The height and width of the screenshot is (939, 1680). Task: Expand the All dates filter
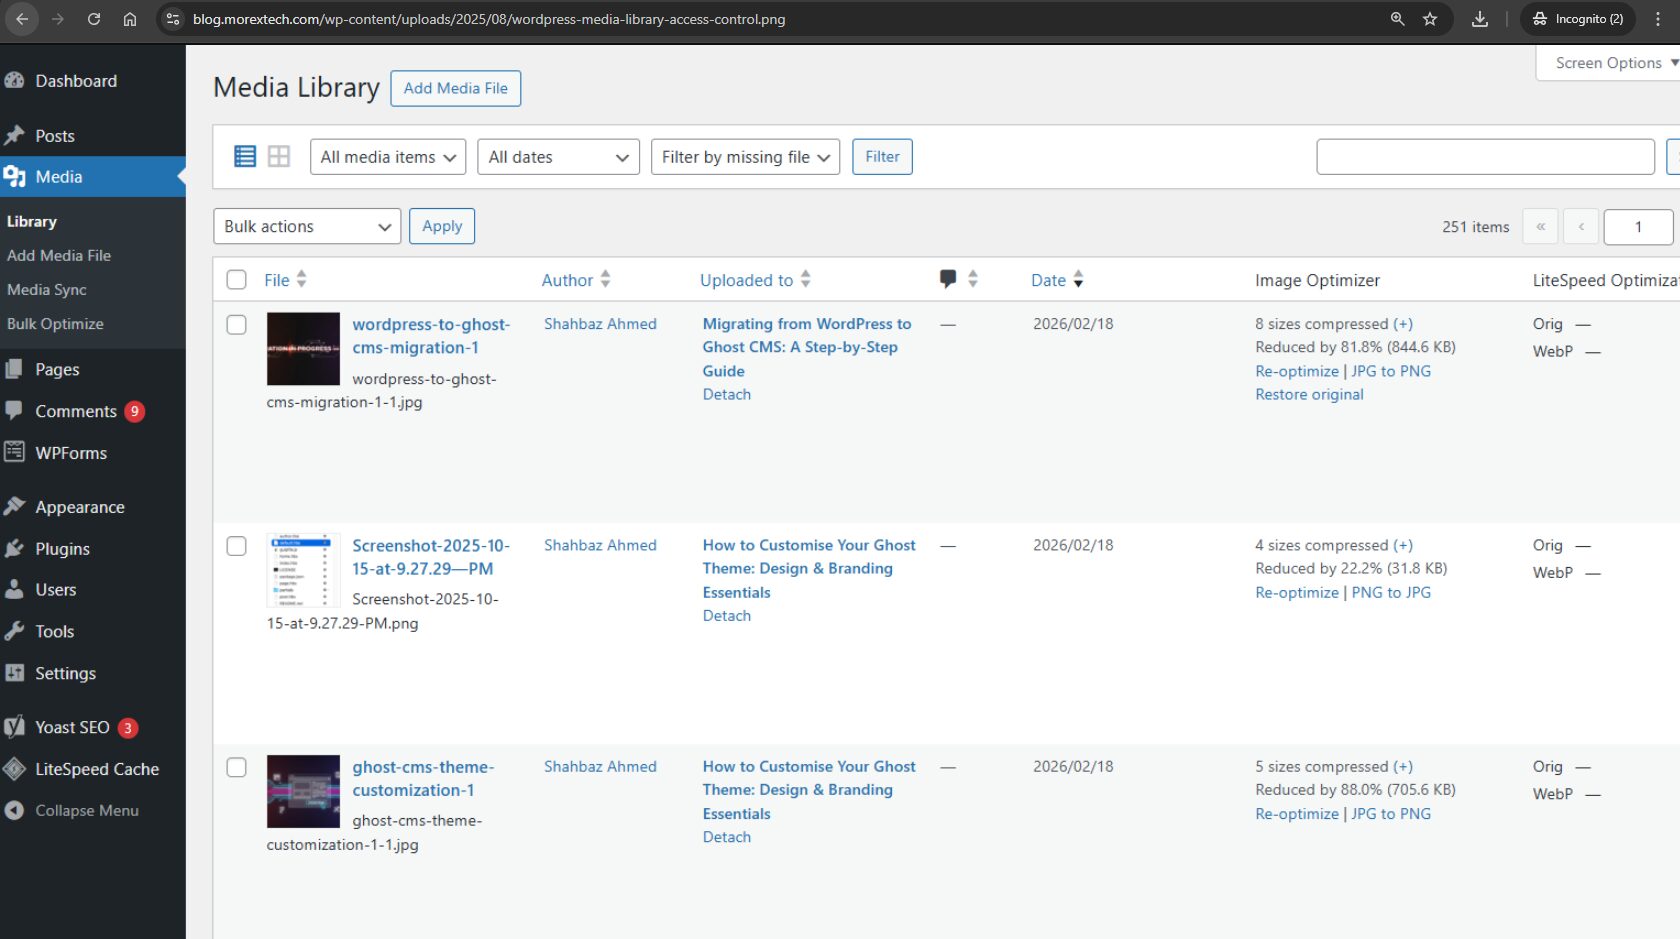point(557,156)
